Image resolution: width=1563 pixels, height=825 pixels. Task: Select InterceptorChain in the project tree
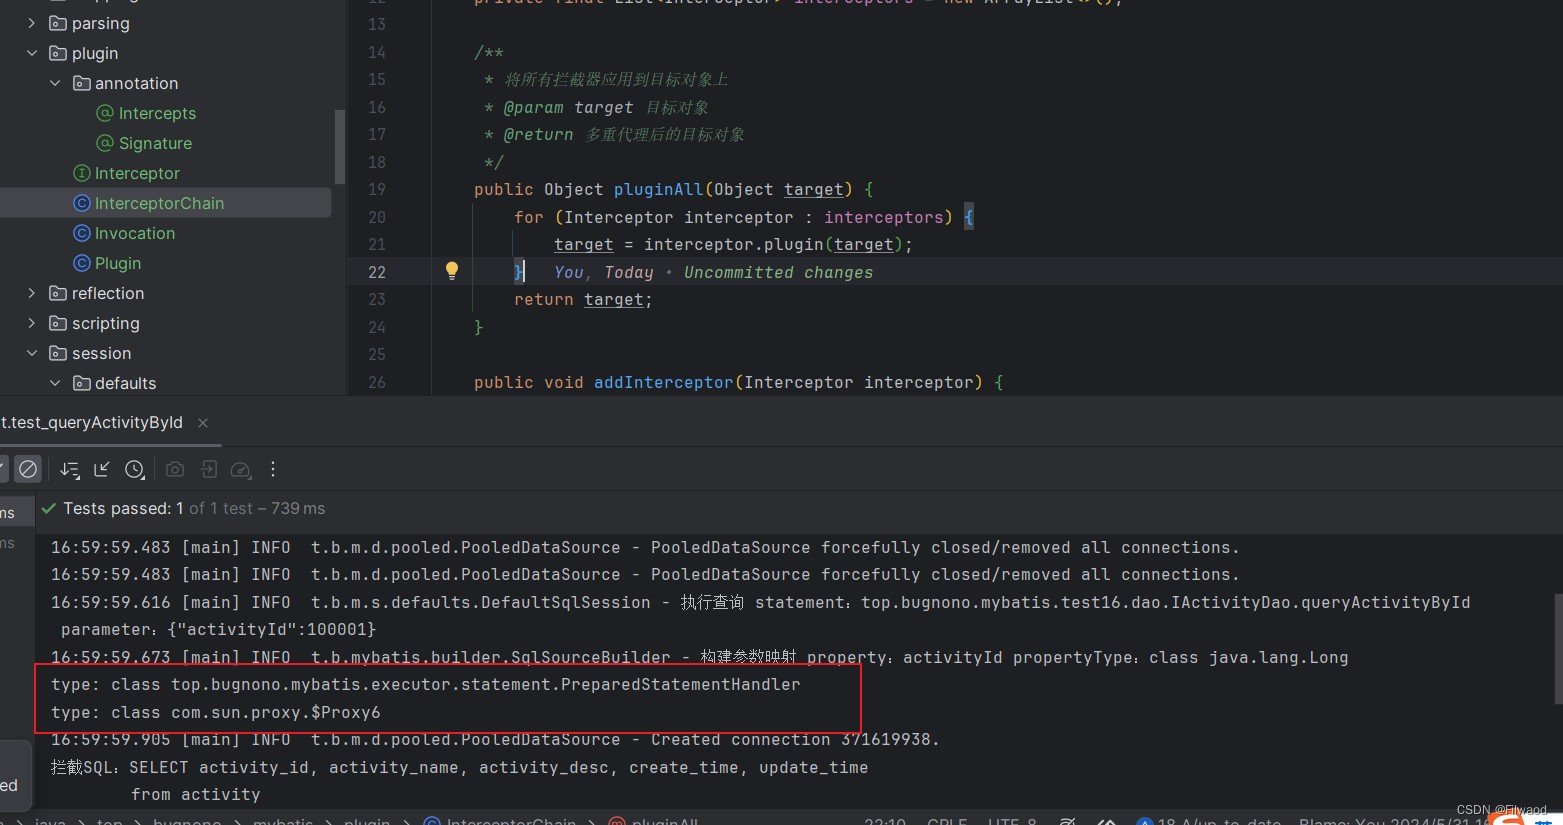point(159,203)
